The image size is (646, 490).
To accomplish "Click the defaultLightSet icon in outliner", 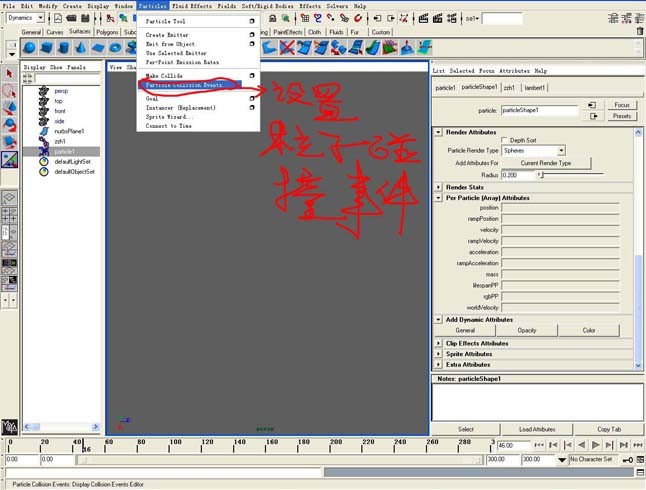I will tap(44, 161).
